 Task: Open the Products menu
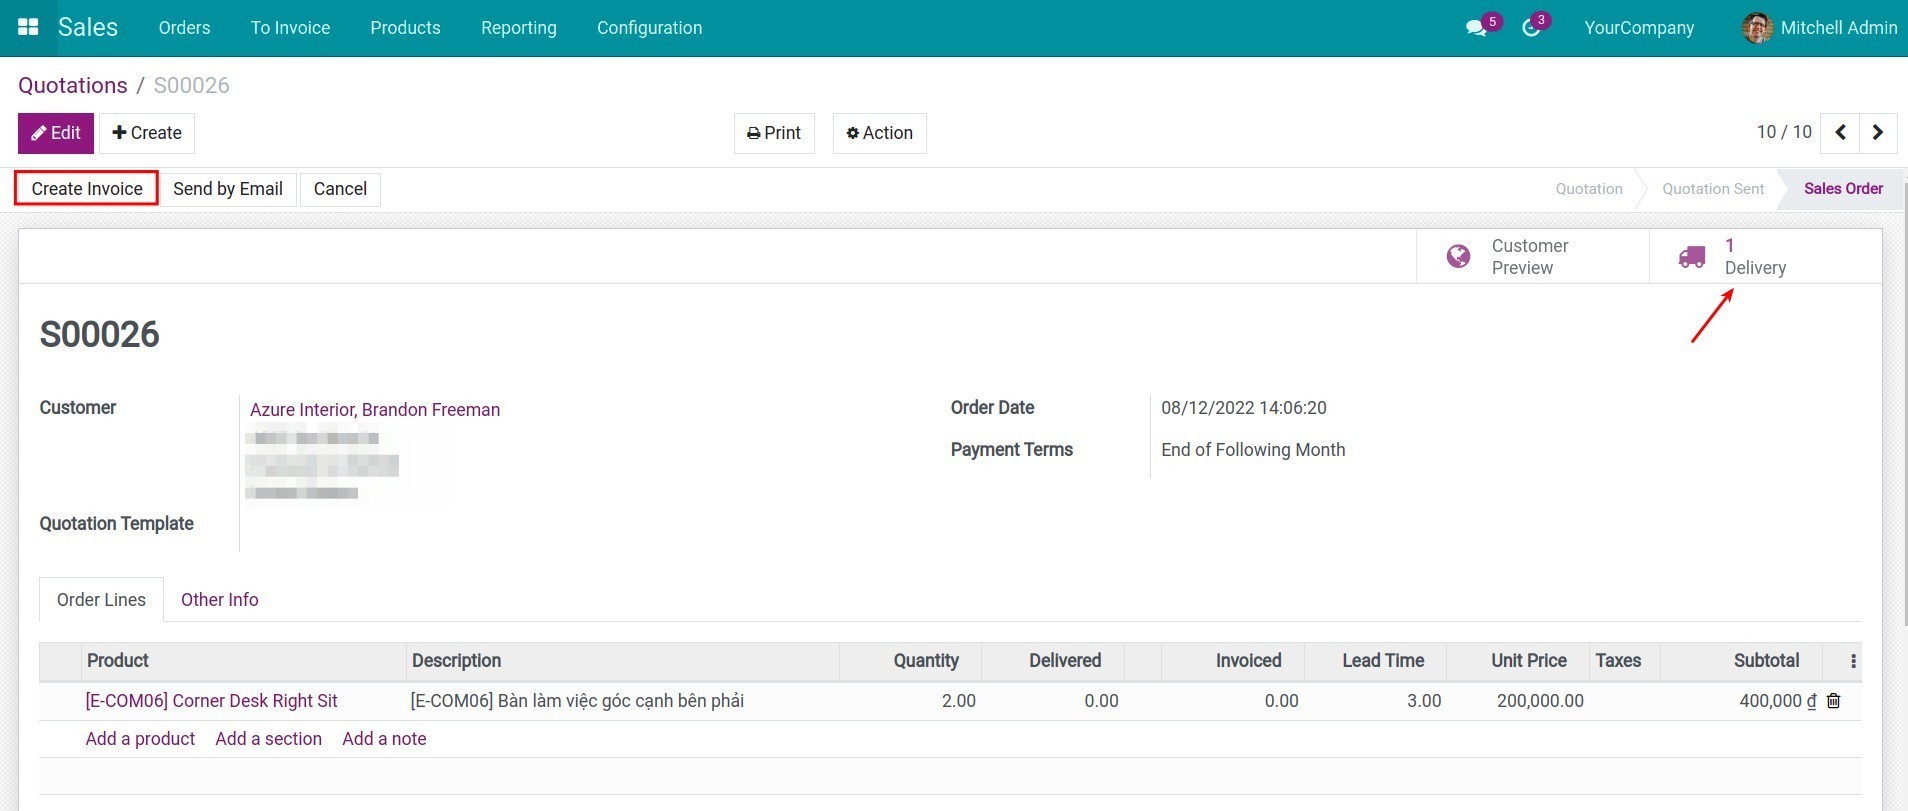[405, 28]
